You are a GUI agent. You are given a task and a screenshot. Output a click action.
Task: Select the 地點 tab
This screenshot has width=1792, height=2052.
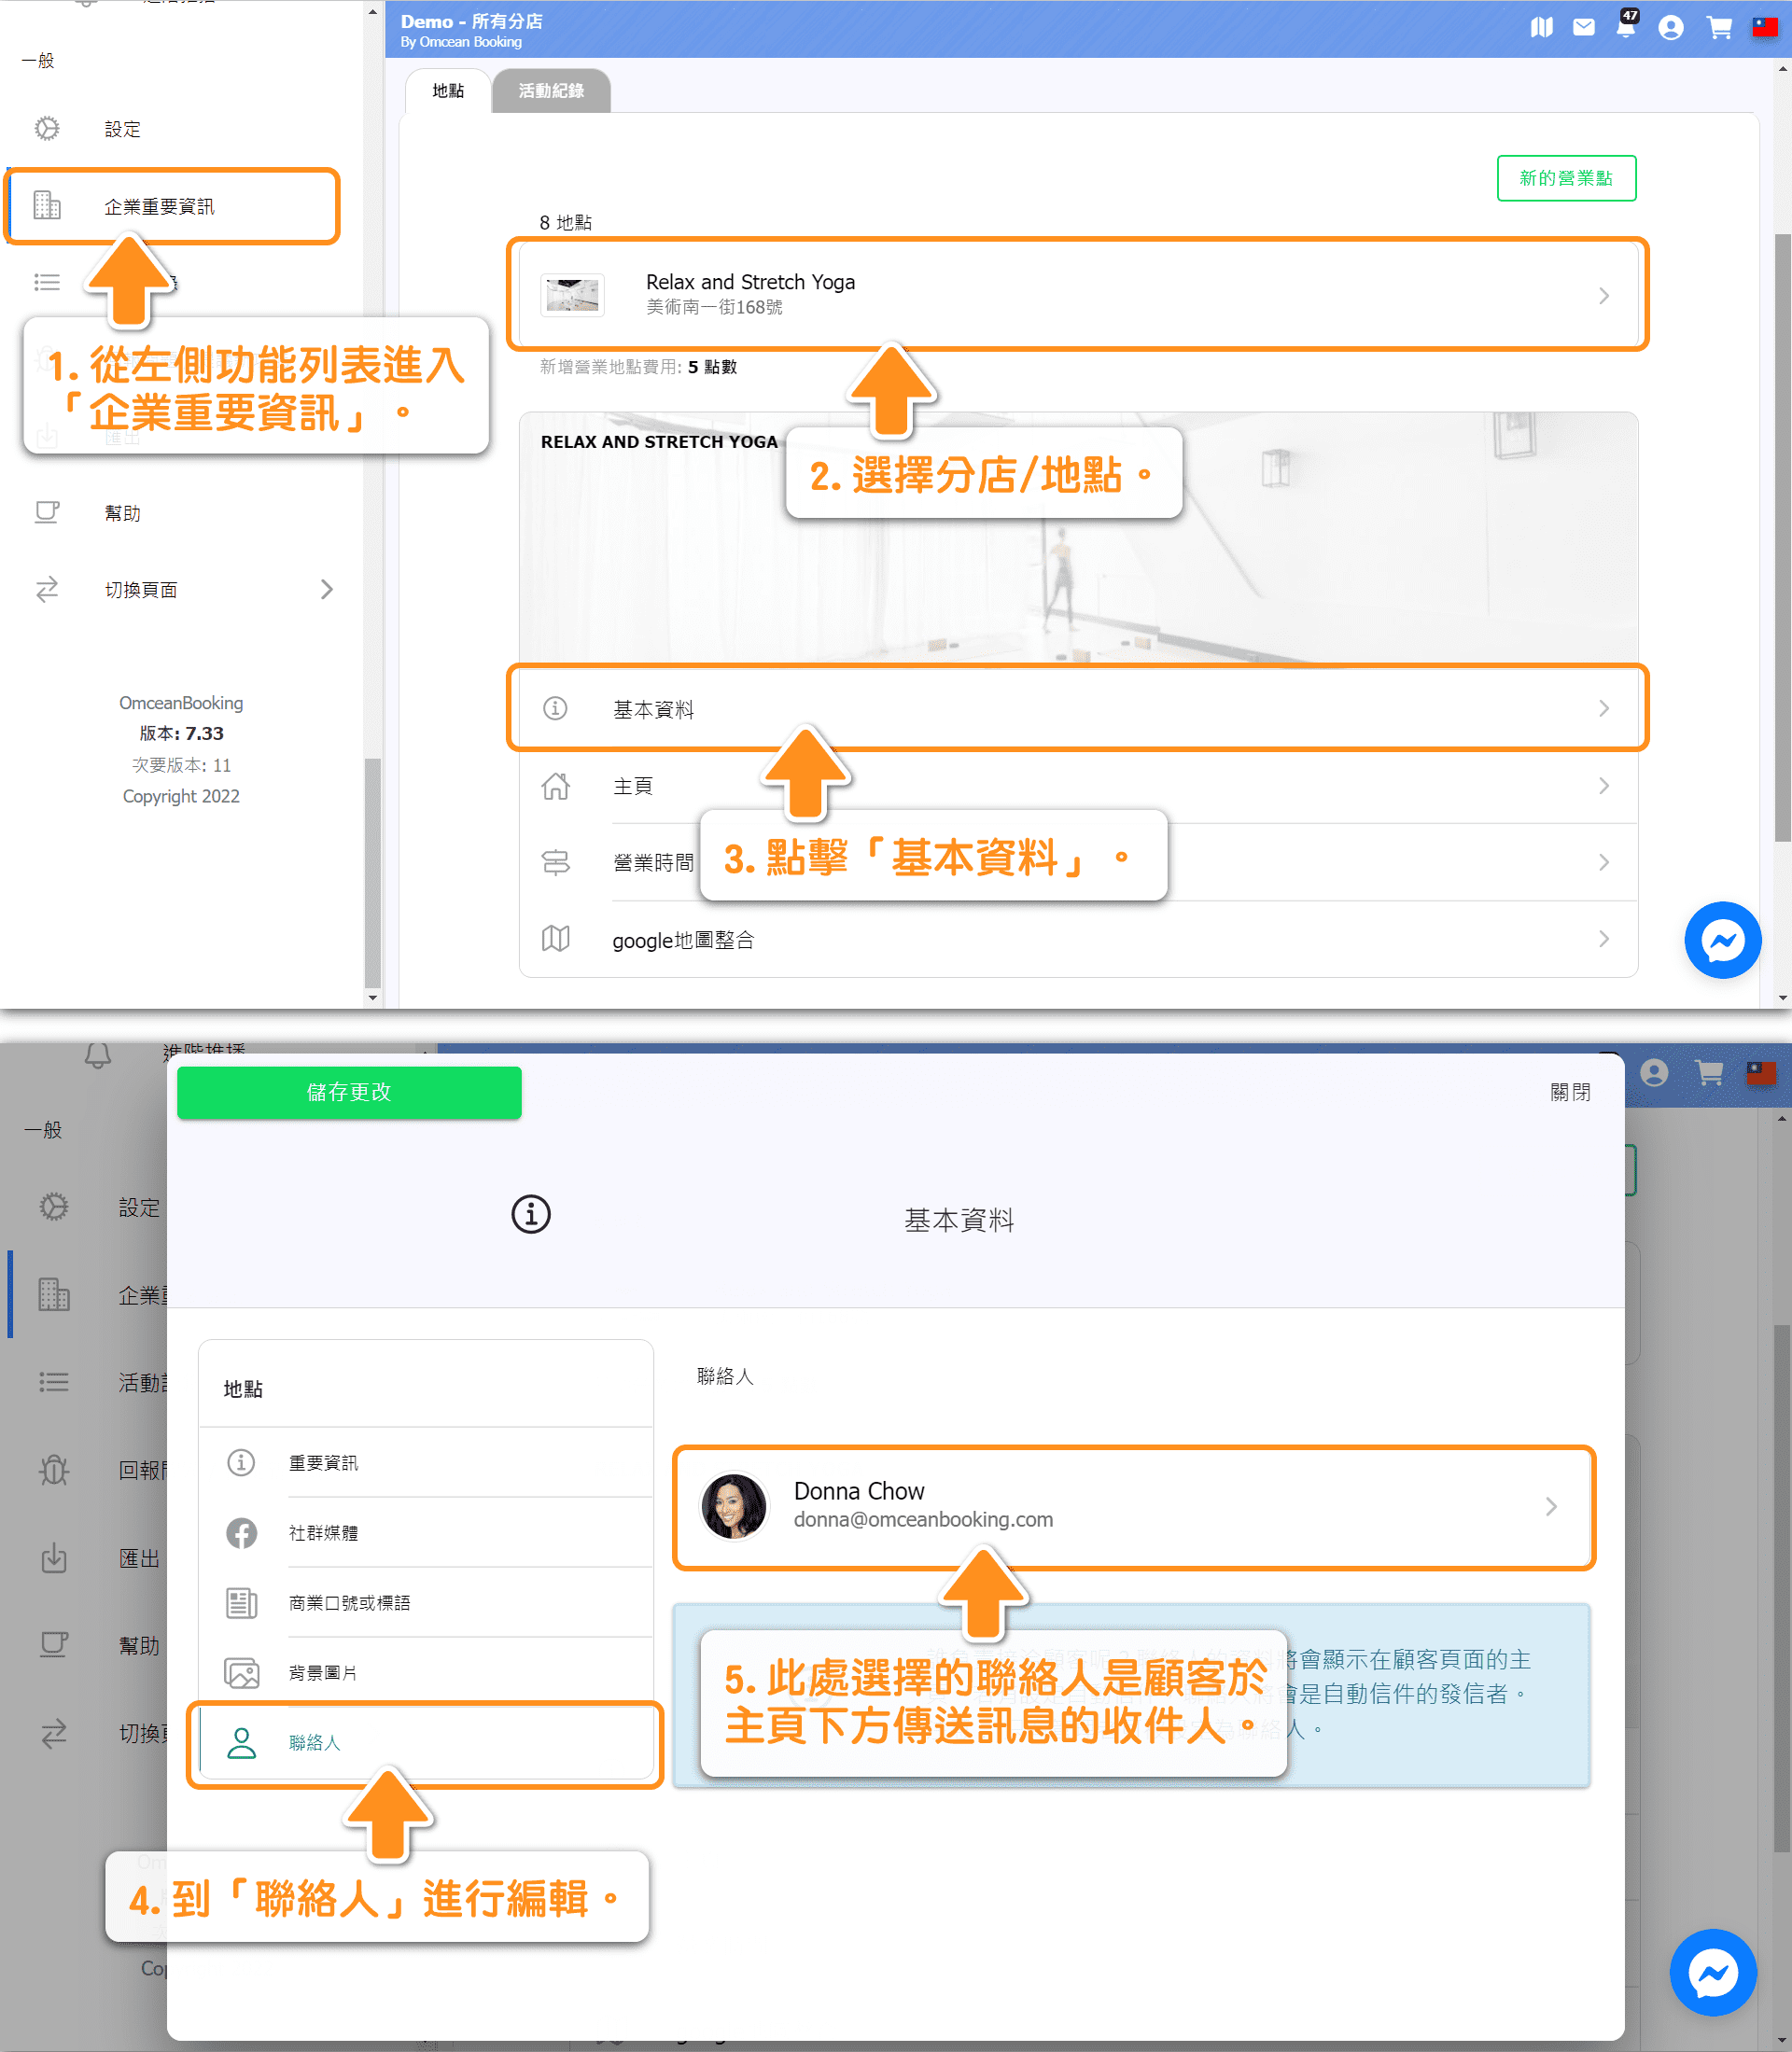coord(447,91)
